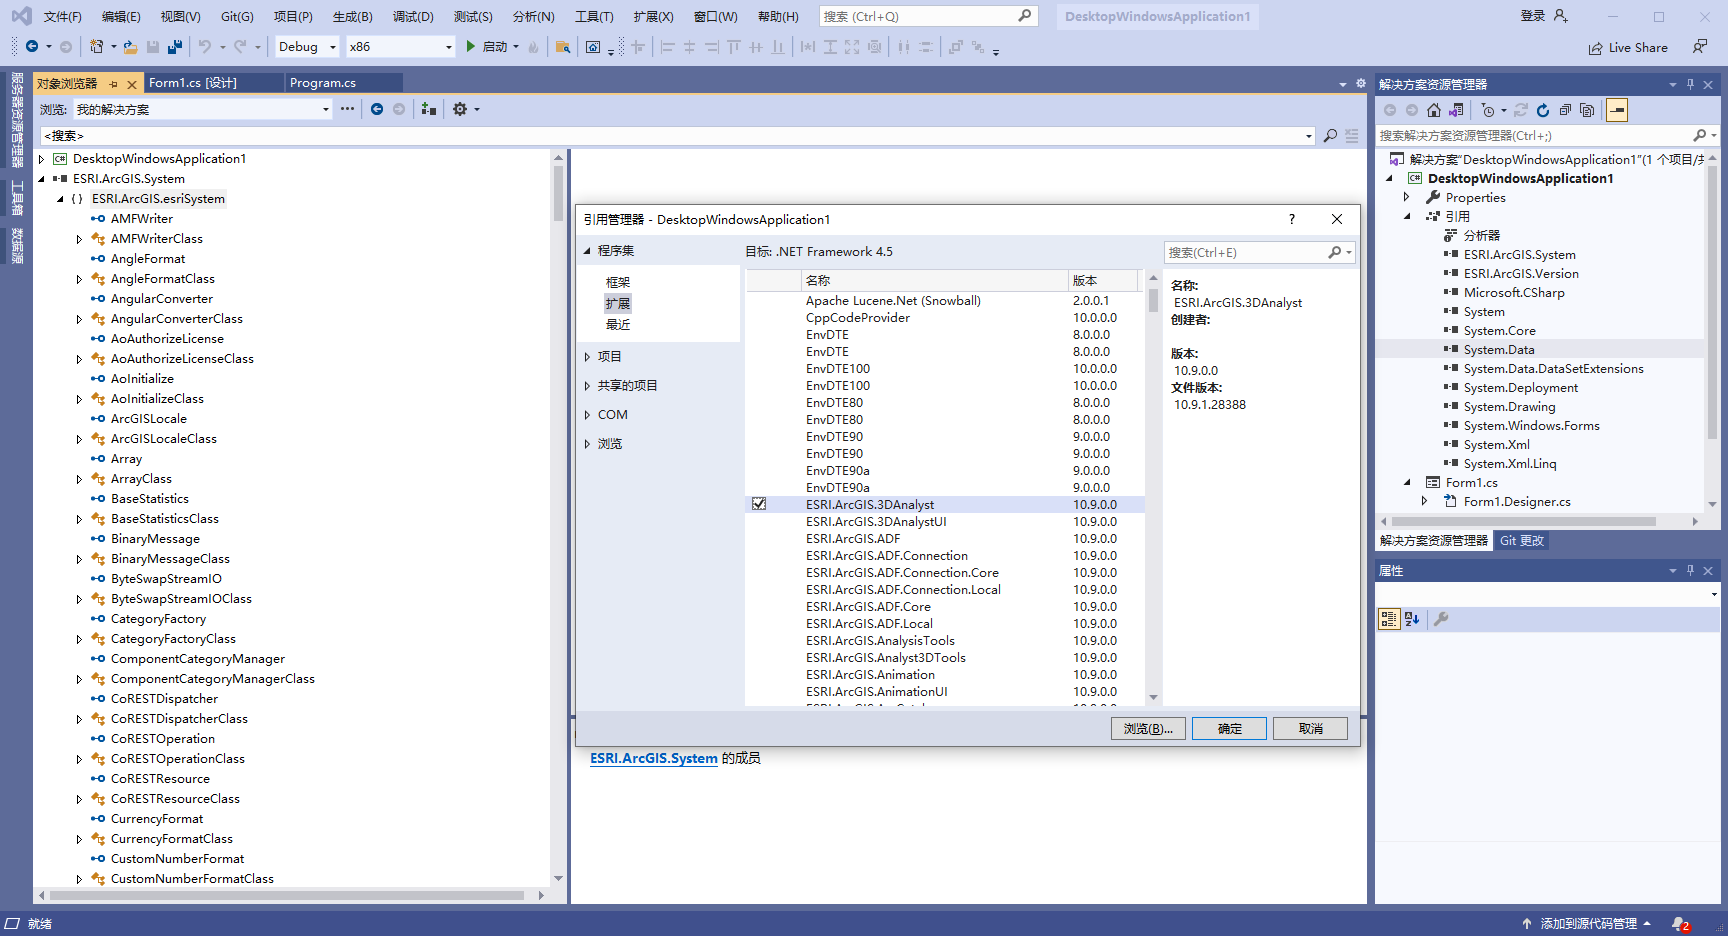Screen dimensions: 1728x936
Task: Click Object Browser back navigation arrow
Action: coord(377,109)
